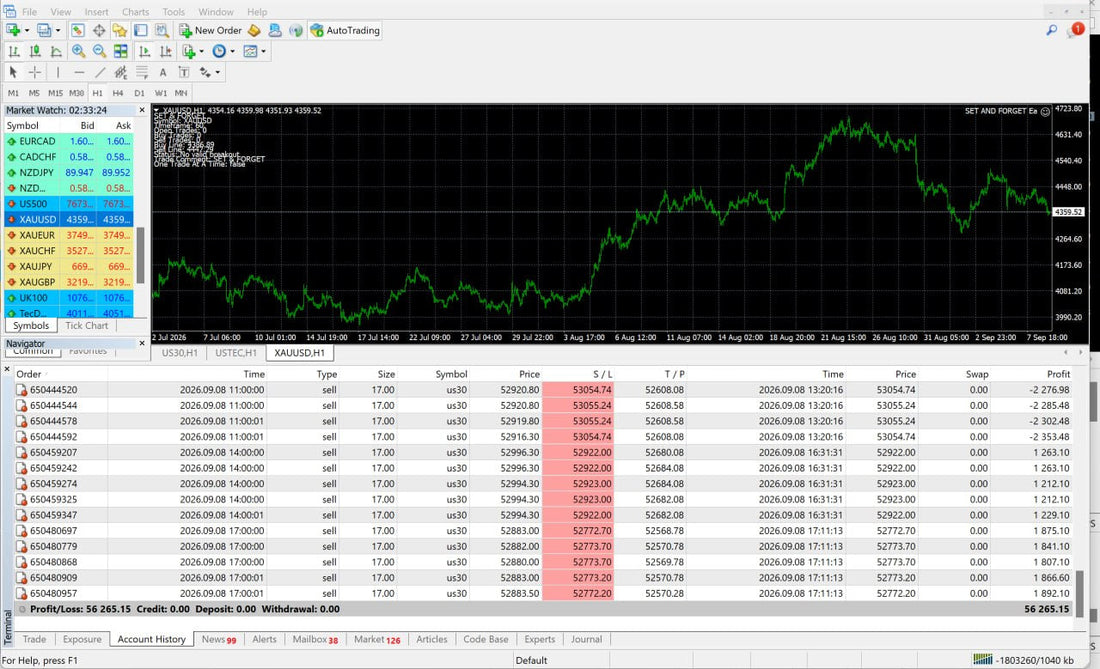The image size is (1100, 669).
Task: Select the crosshair tool
Action: click(x=34, y=72)
